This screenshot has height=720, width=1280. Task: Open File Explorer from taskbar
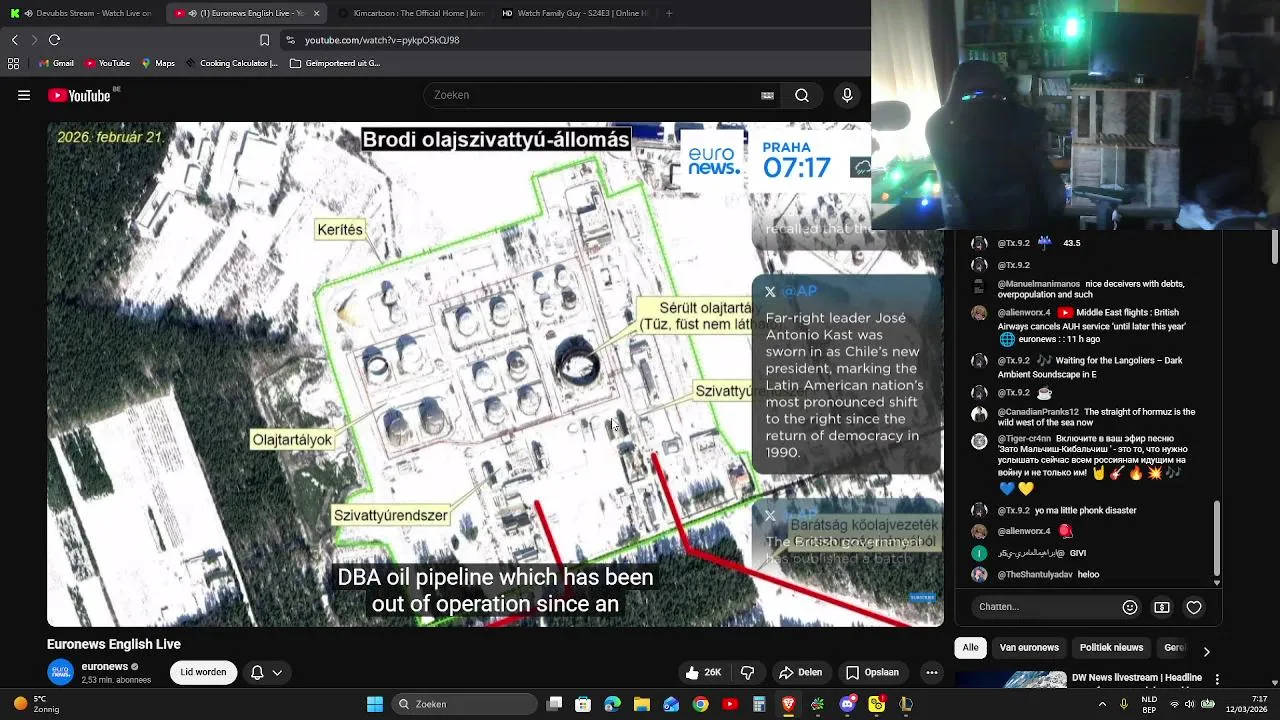pyautogui.click(x=642, y=704)
